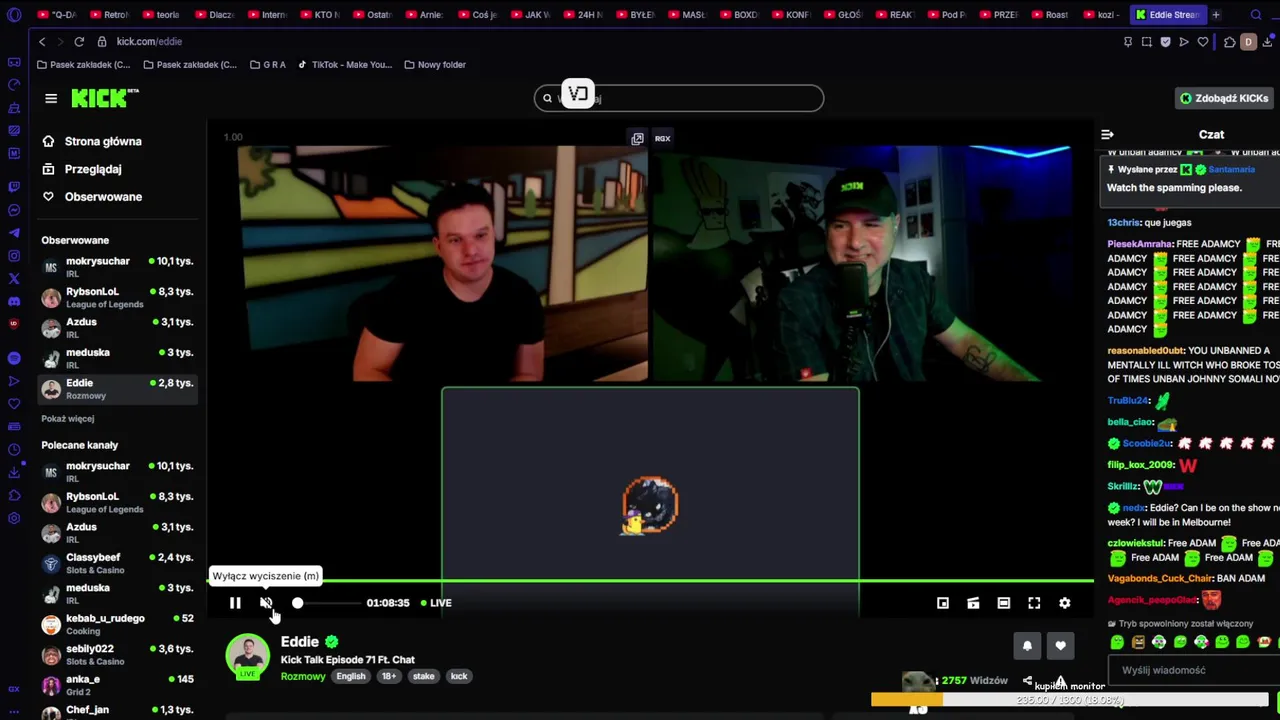Open meduska in the Obserwowane list
1280x720 pixels.
click(118, 358)
